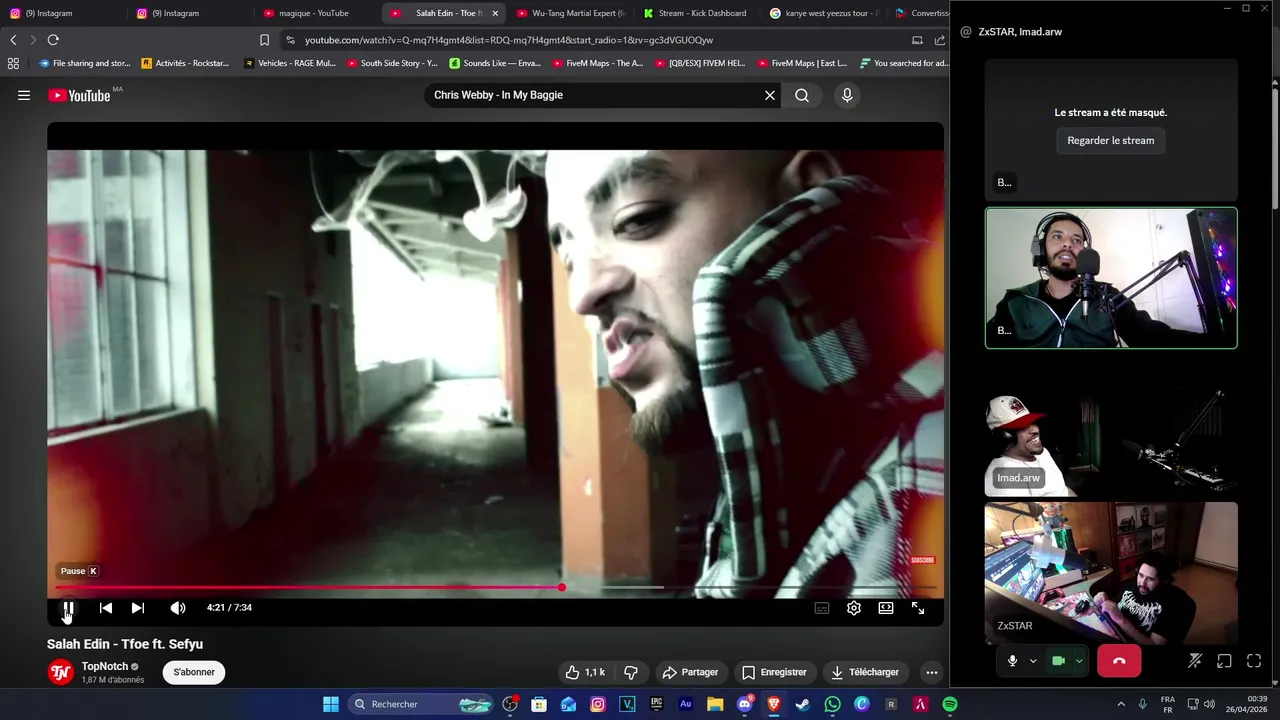Start voice search with microphone
1280x720 pixels.
[847, 95]
